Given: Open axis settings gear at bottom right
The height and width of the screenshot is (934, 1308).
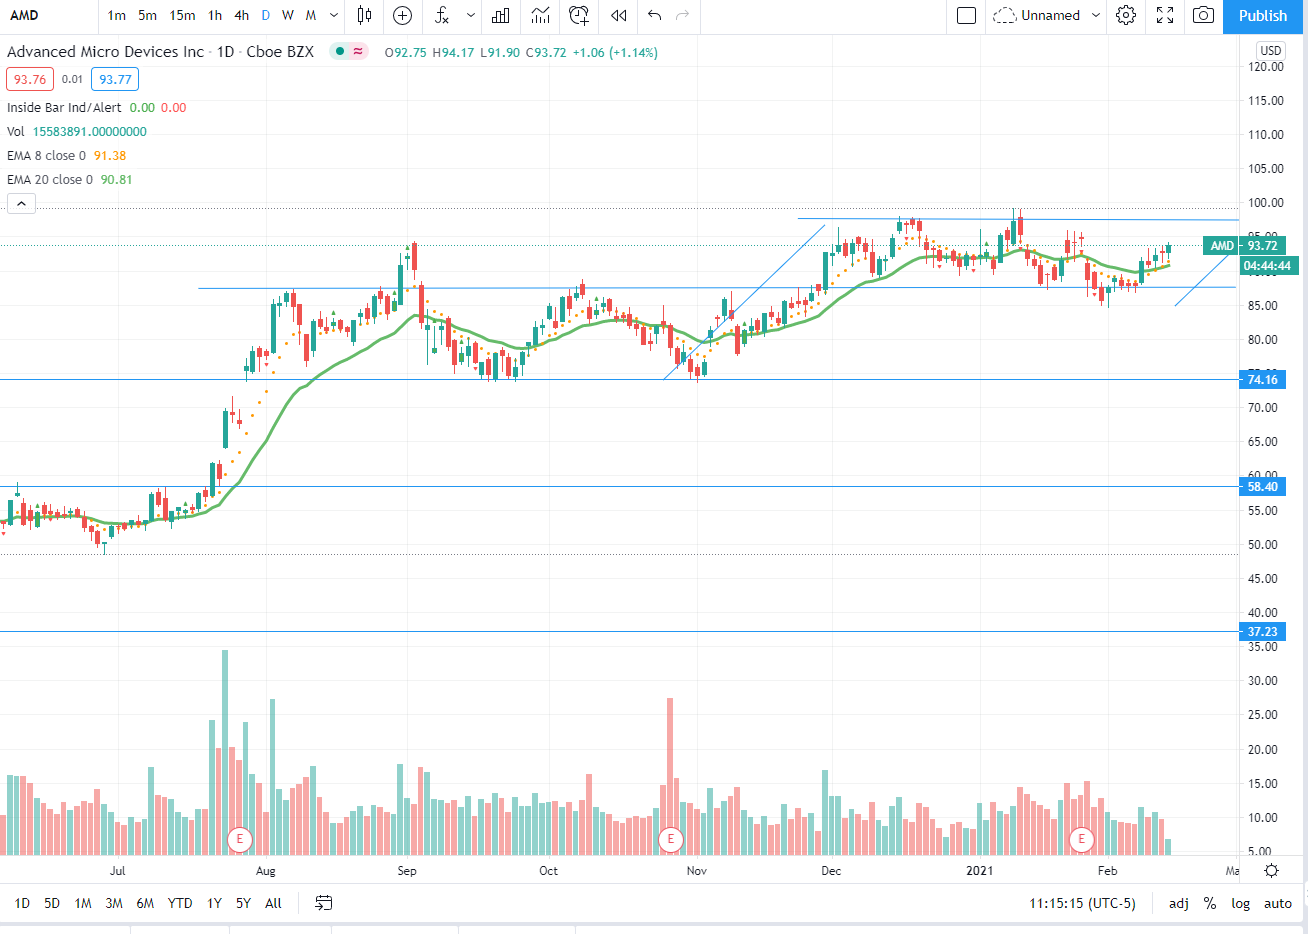Looking at the screenshot, I should (1271, 871).
